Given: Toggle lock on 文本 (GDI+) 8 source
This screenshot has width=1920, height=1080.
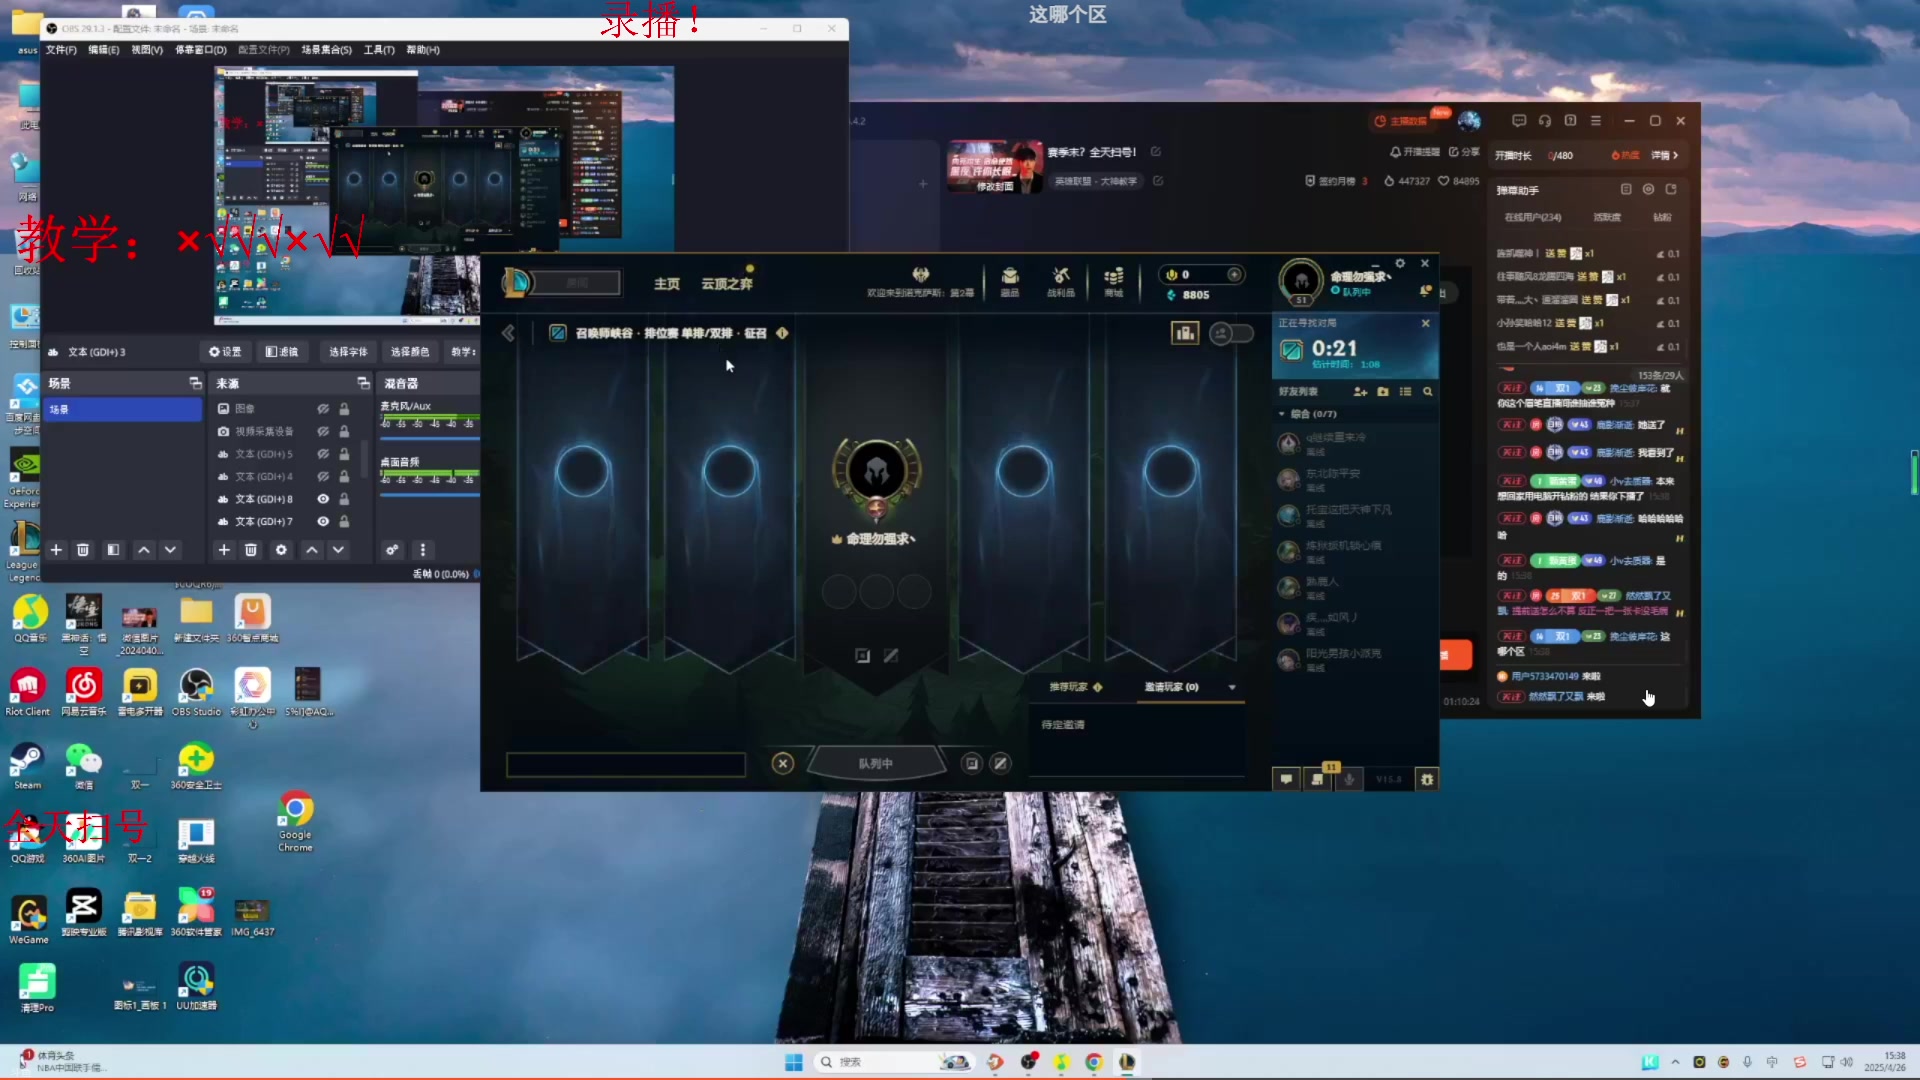Looking at the screenshot, I should pos(344,499).
